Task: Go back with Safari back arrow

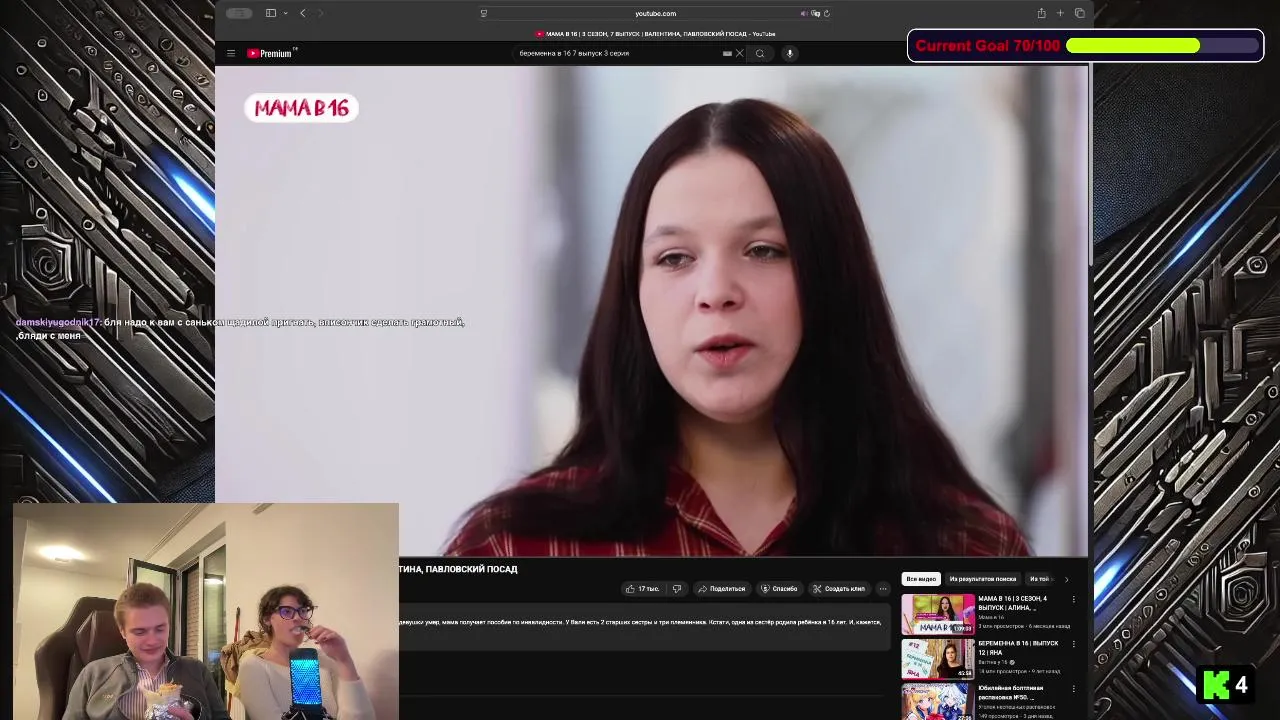Action: pos(303,13)
